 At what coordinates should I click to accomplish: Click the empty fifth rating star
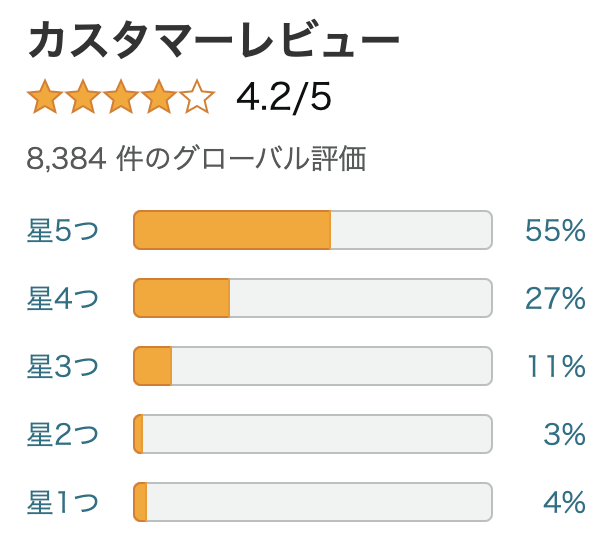197,97
